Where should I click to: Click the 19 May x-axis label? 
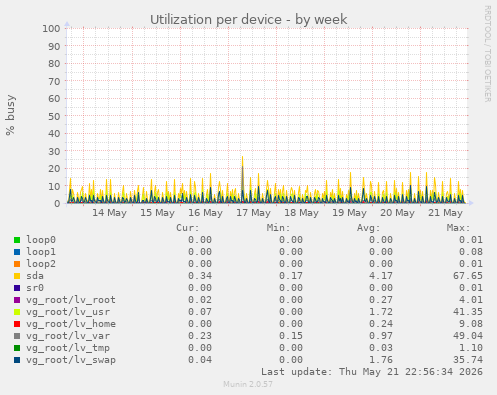349,213
